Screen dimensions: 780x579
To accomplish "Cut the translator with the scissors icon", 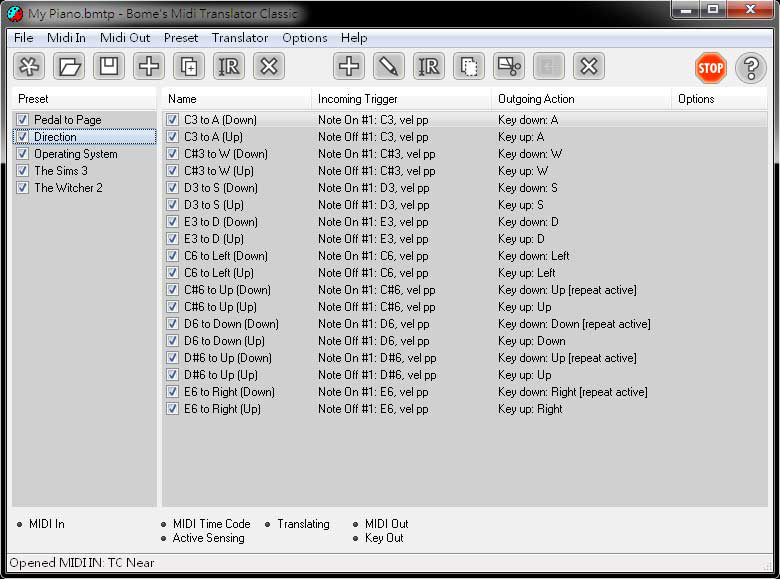I will pos(509,66).
